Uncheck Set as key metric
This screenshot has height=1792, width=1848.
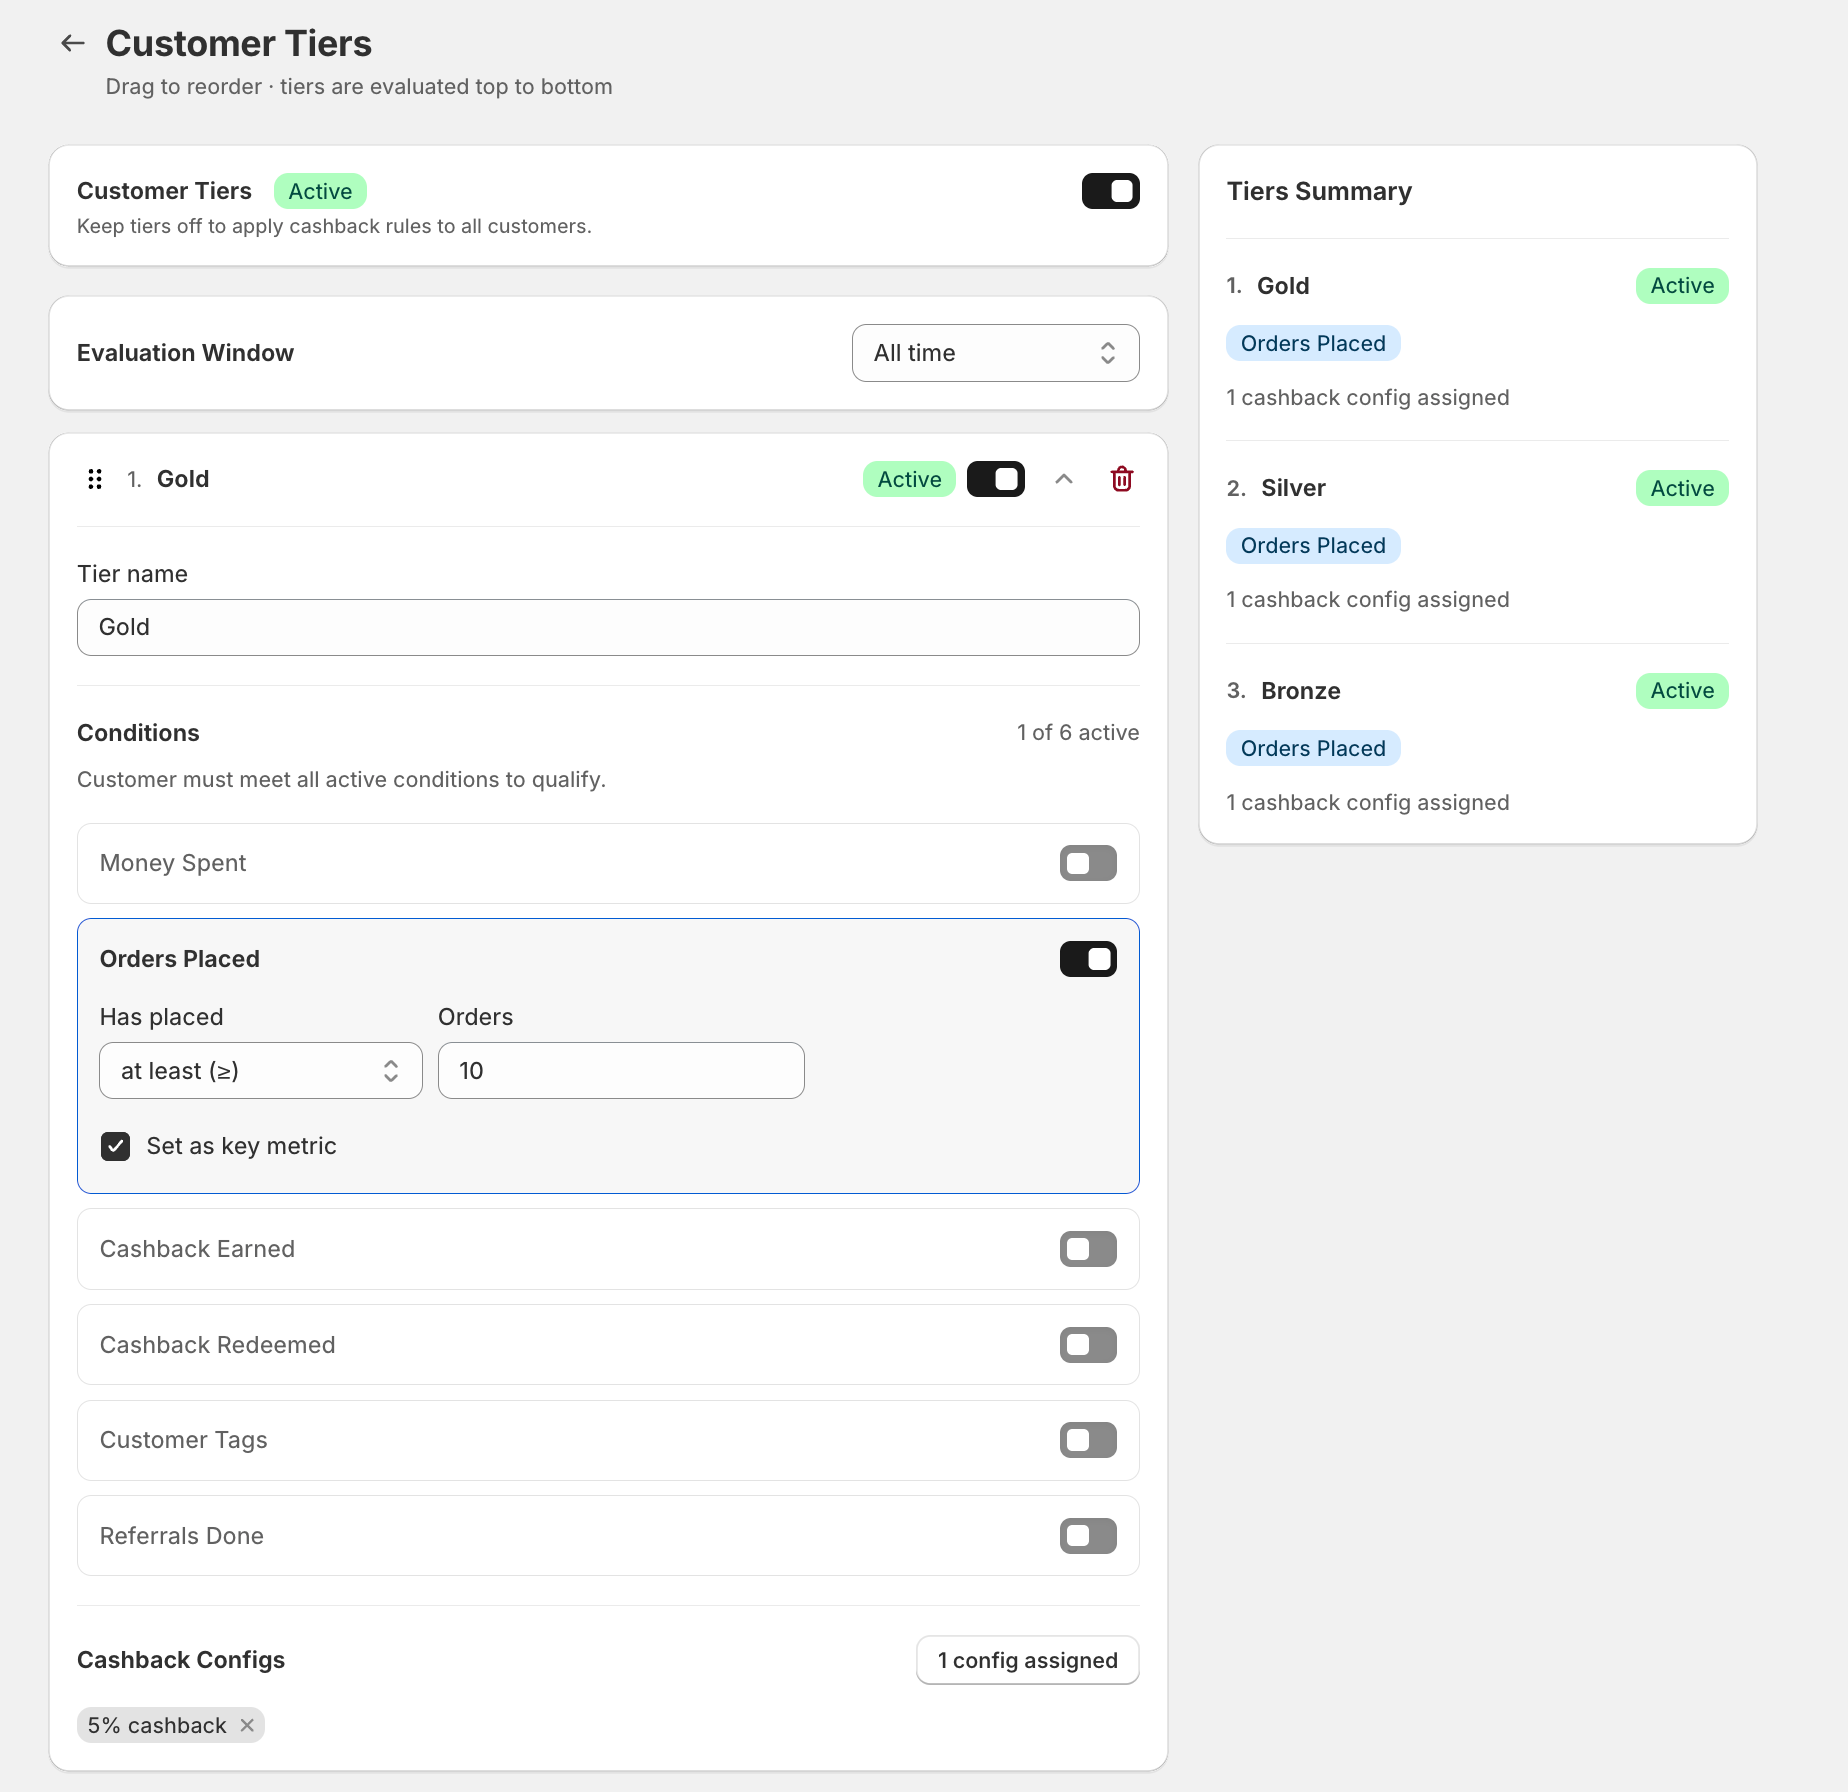116,1146
